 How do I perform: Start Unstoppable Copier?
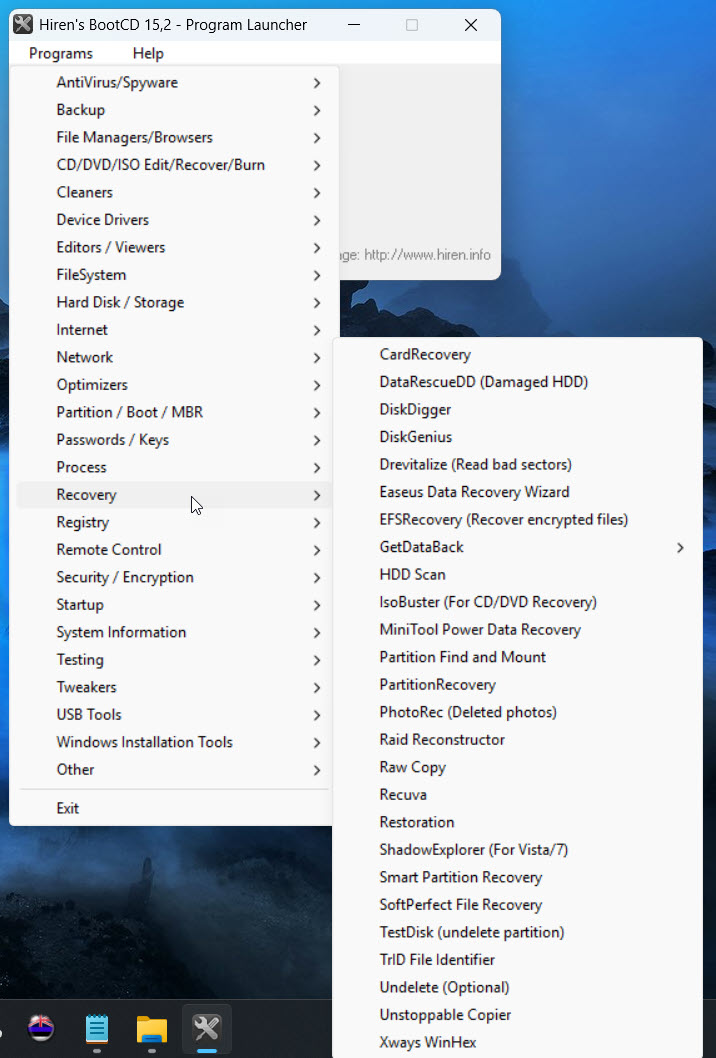point(445,1015)
